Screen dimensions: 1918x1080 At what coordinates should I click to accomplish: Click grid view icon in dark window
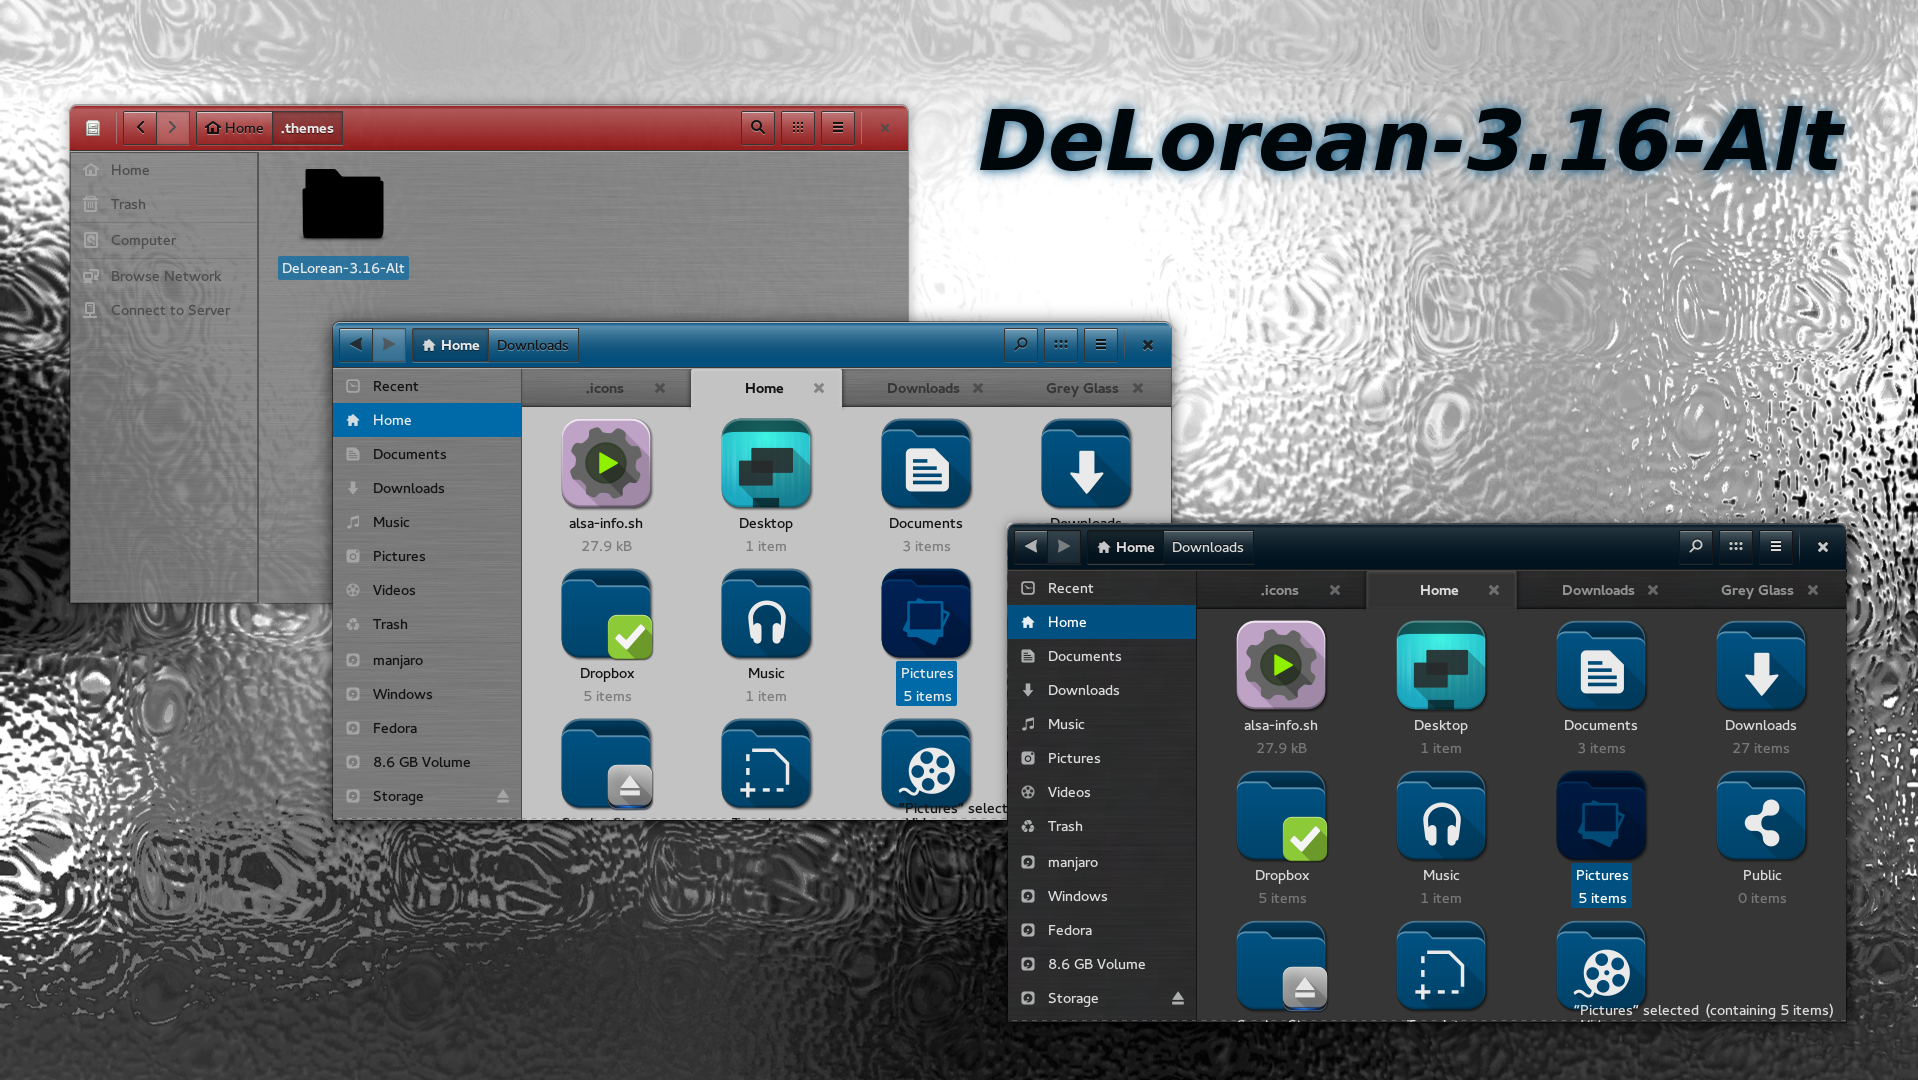tap(1736, 547)
